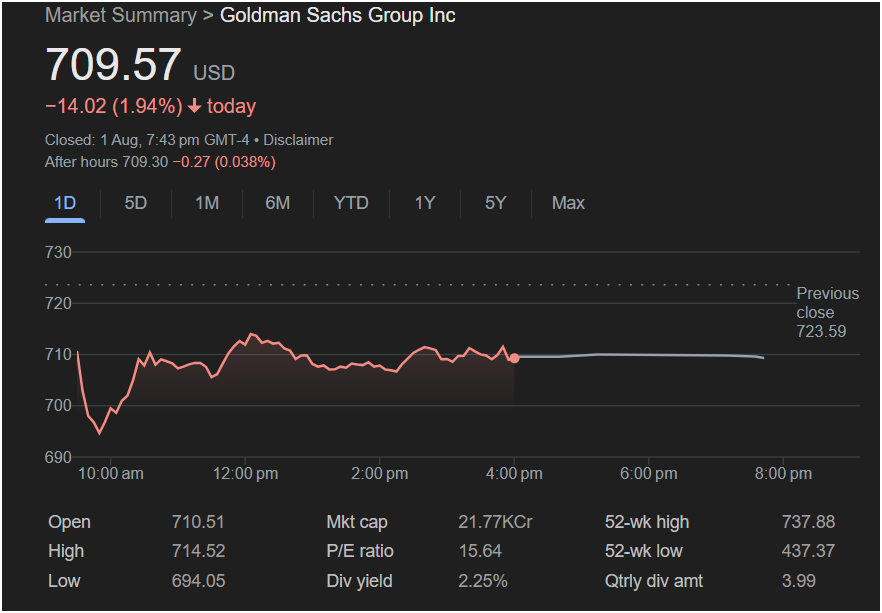Image resolution: width=882 pixels, height=613 pixels.
Task: Click the 709.57 current price
Action: pos(113,65)
